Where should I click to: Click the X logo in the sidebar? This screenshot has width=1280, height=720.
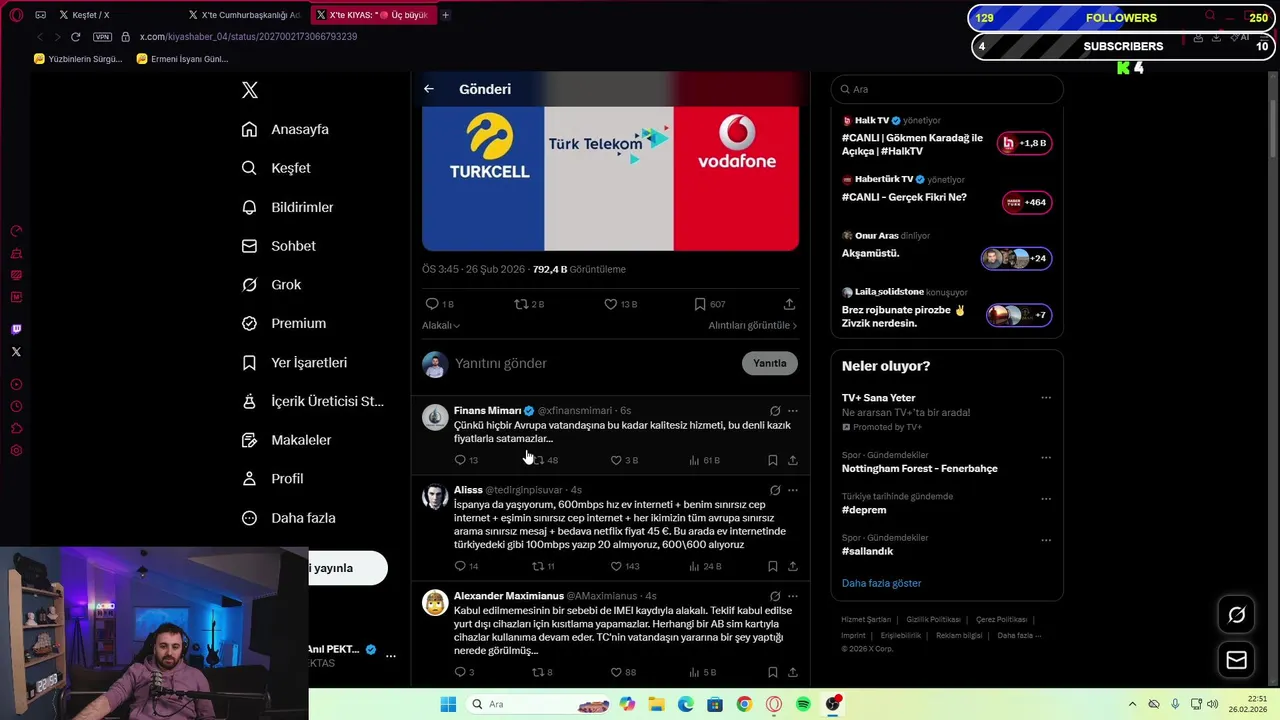250,90
